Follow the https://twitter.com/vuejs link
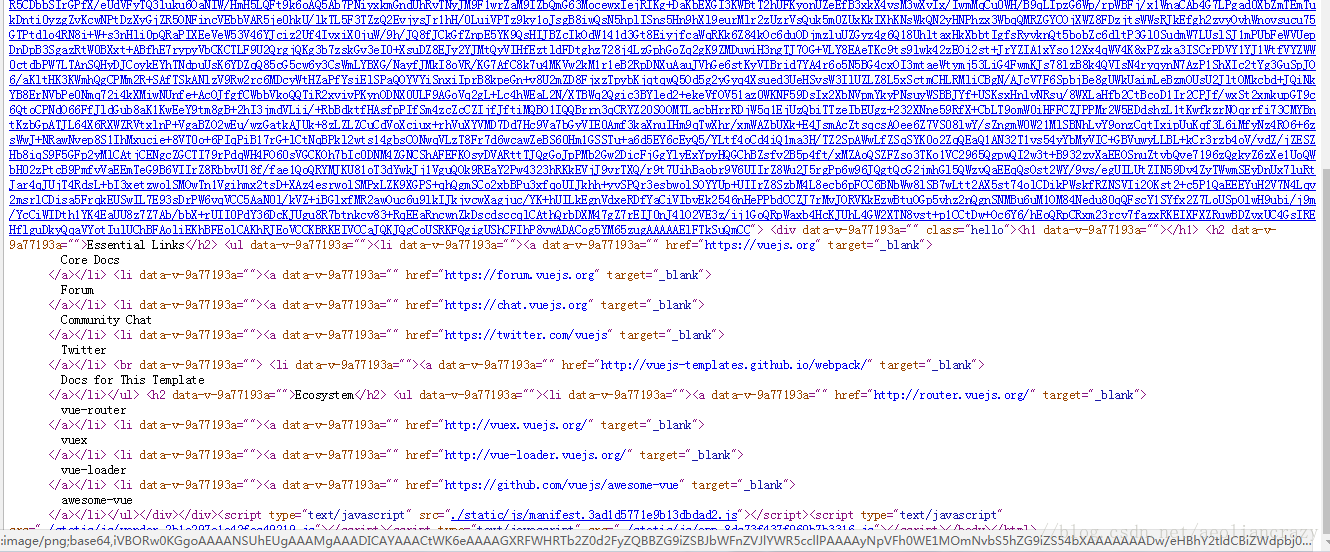Viewport: 1330px width, 552px height. pos(527,334)
